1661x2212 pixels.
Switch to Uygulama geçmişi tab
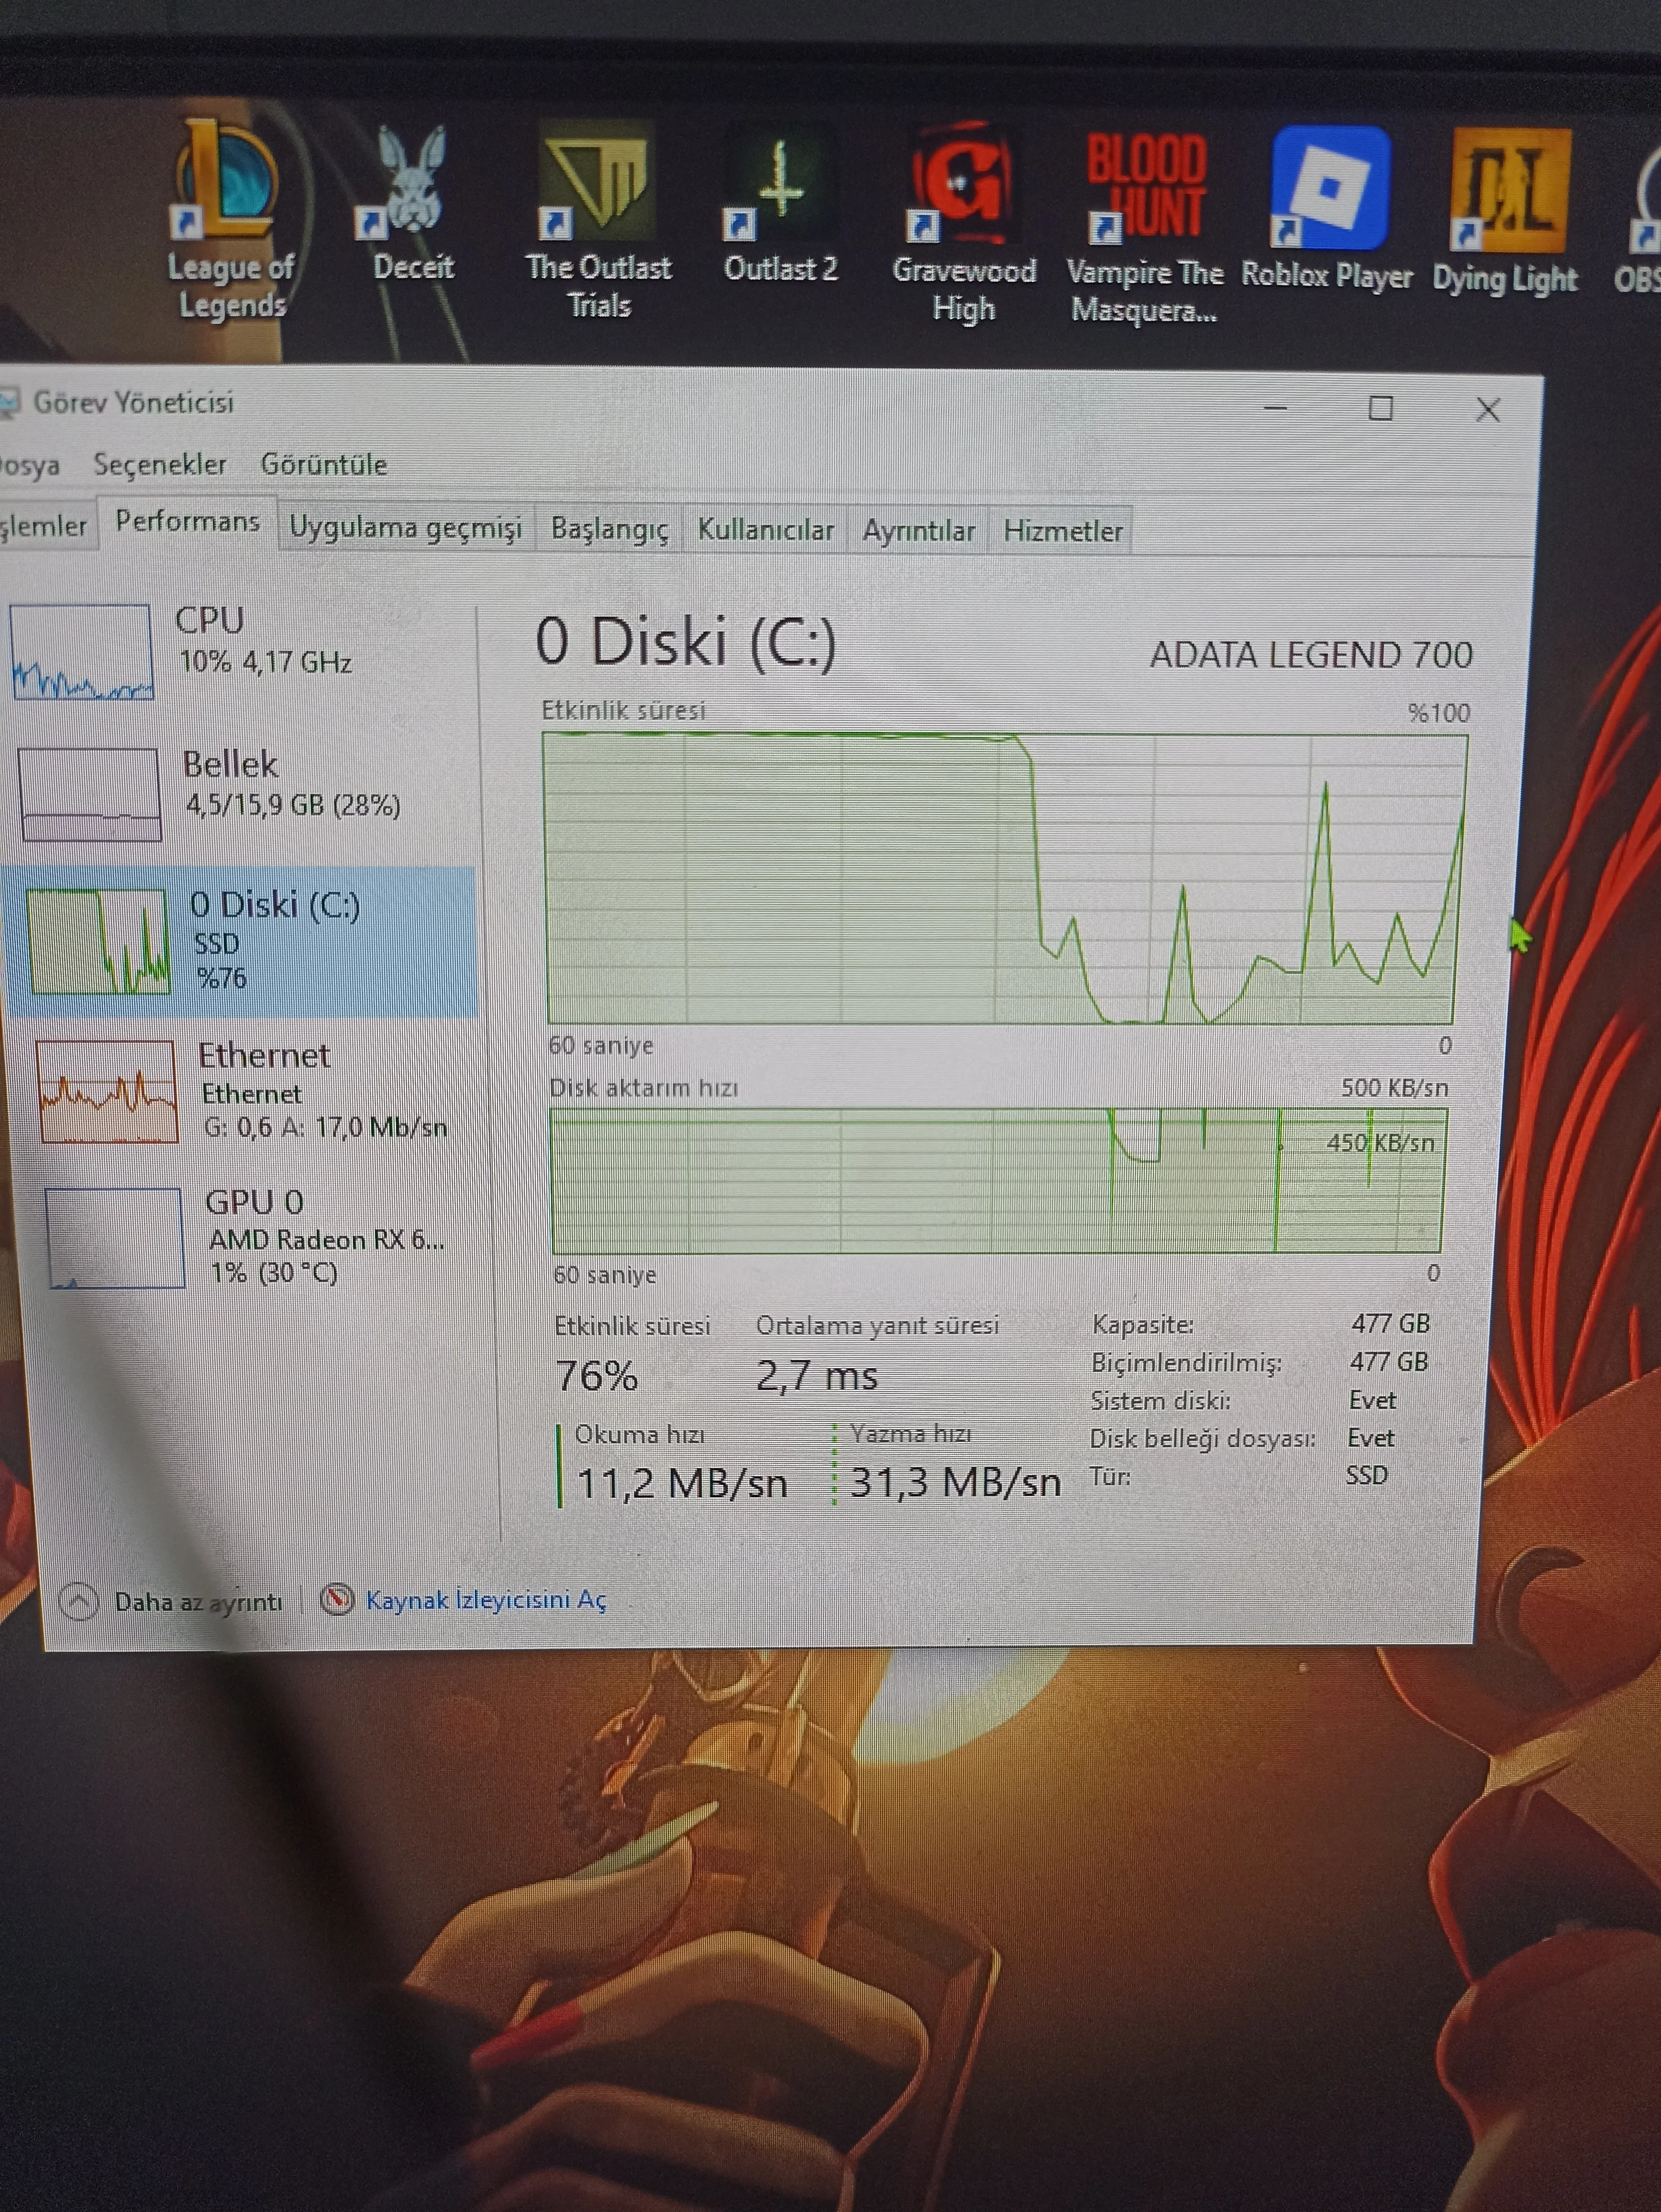coord(405,528)
